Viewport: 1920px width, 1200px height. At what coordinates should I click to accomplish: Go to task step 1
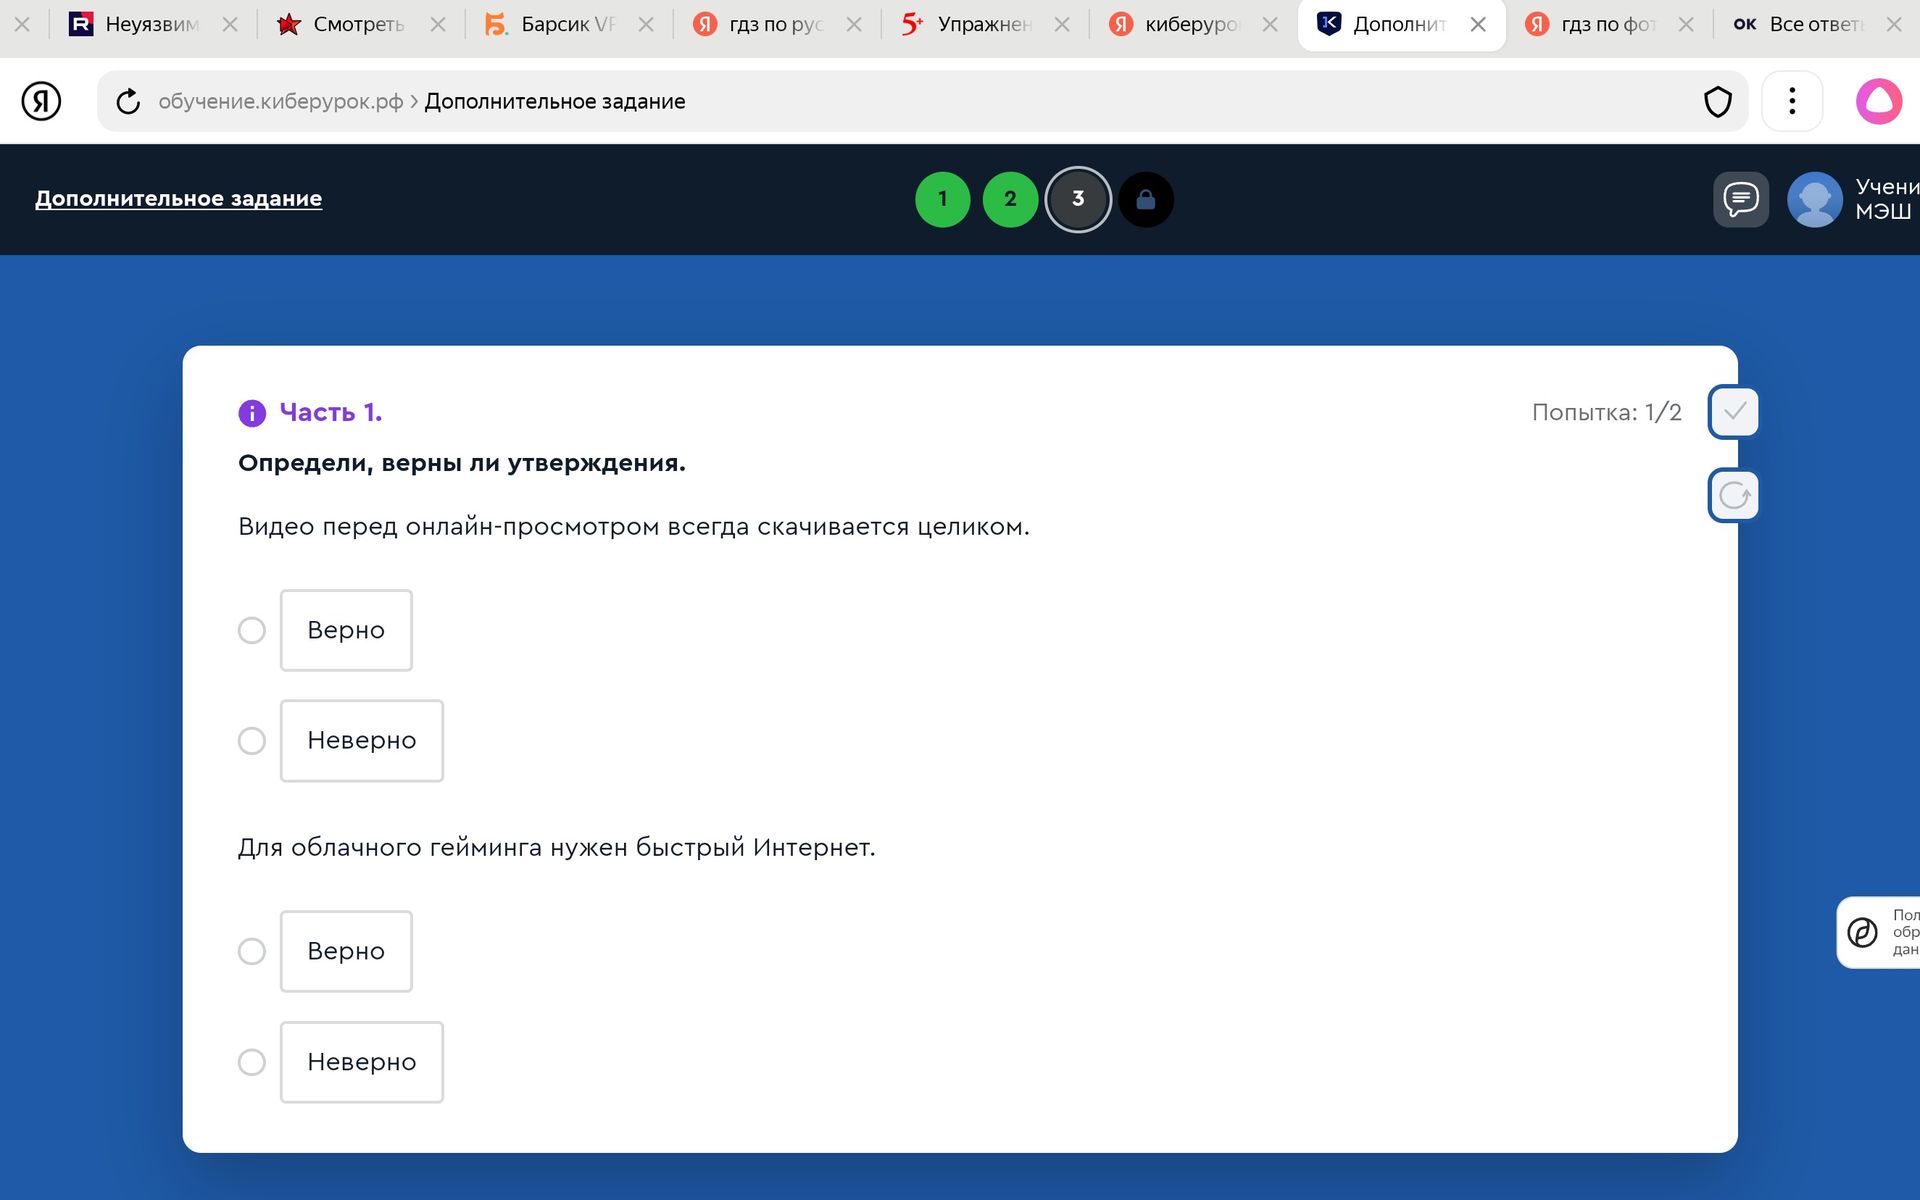(x=943, y=199)
